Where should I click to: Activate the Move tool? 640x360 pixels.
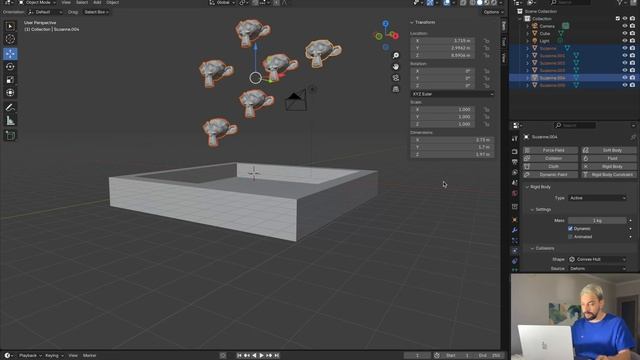(10, 53)
